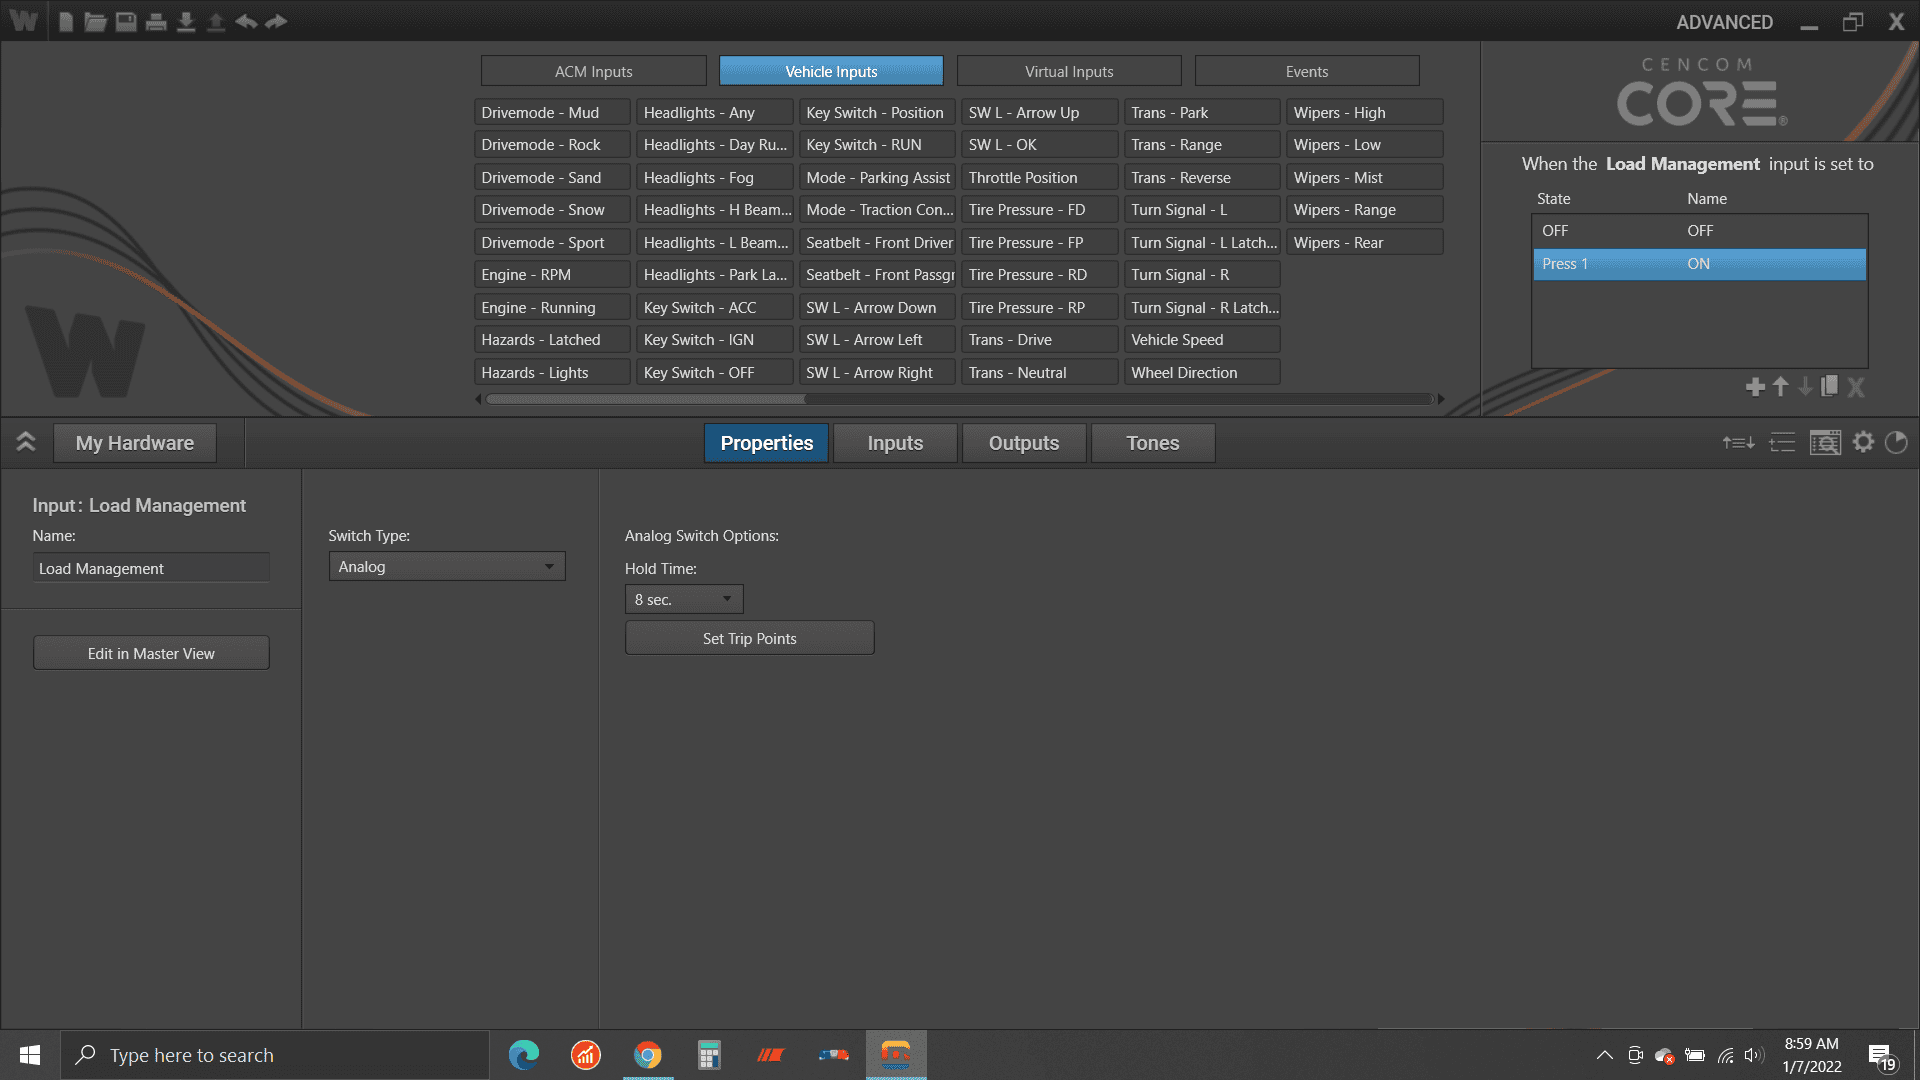The height and width of the screenshot is (1080, 1920).
Task: Click the Set Trip Points button
Action: click(750, 638)
